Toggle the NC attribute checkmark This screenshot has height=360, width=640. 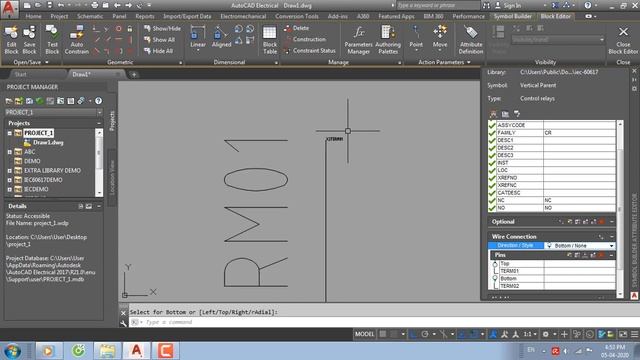coord(492,200)
